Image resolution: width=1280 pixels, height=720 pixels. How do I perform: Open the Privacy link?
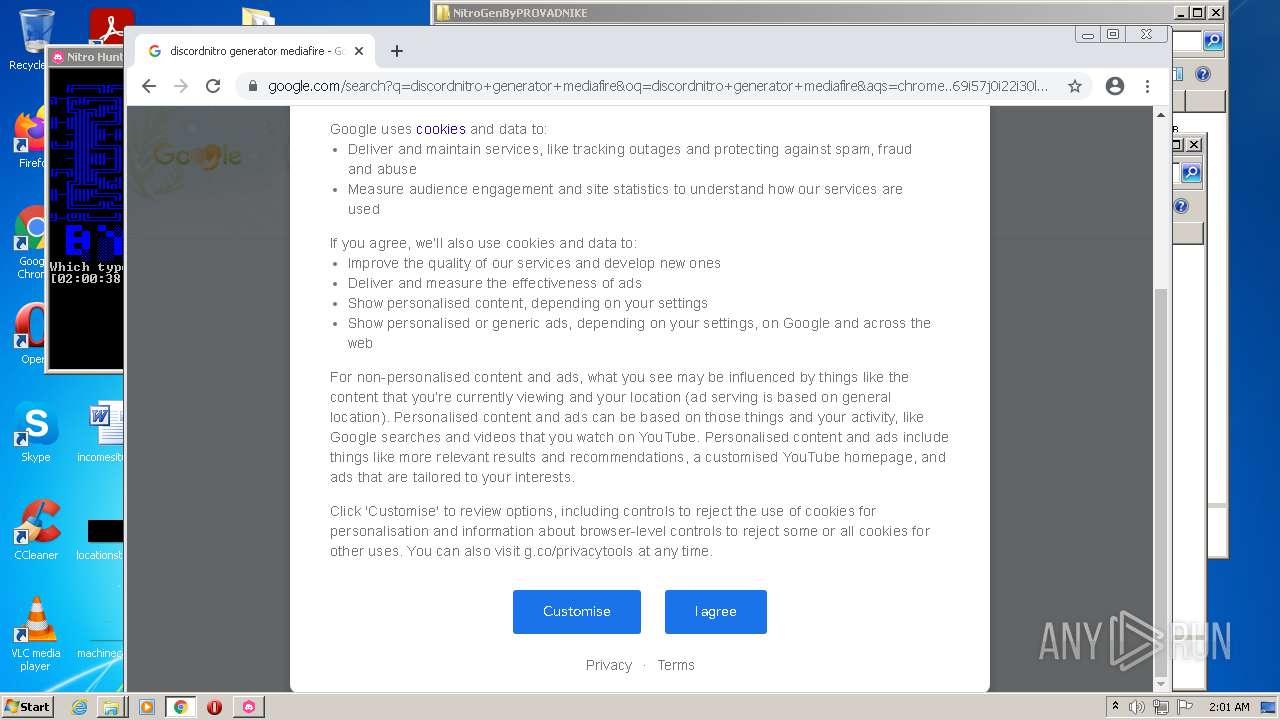click(x=609, y=665)
